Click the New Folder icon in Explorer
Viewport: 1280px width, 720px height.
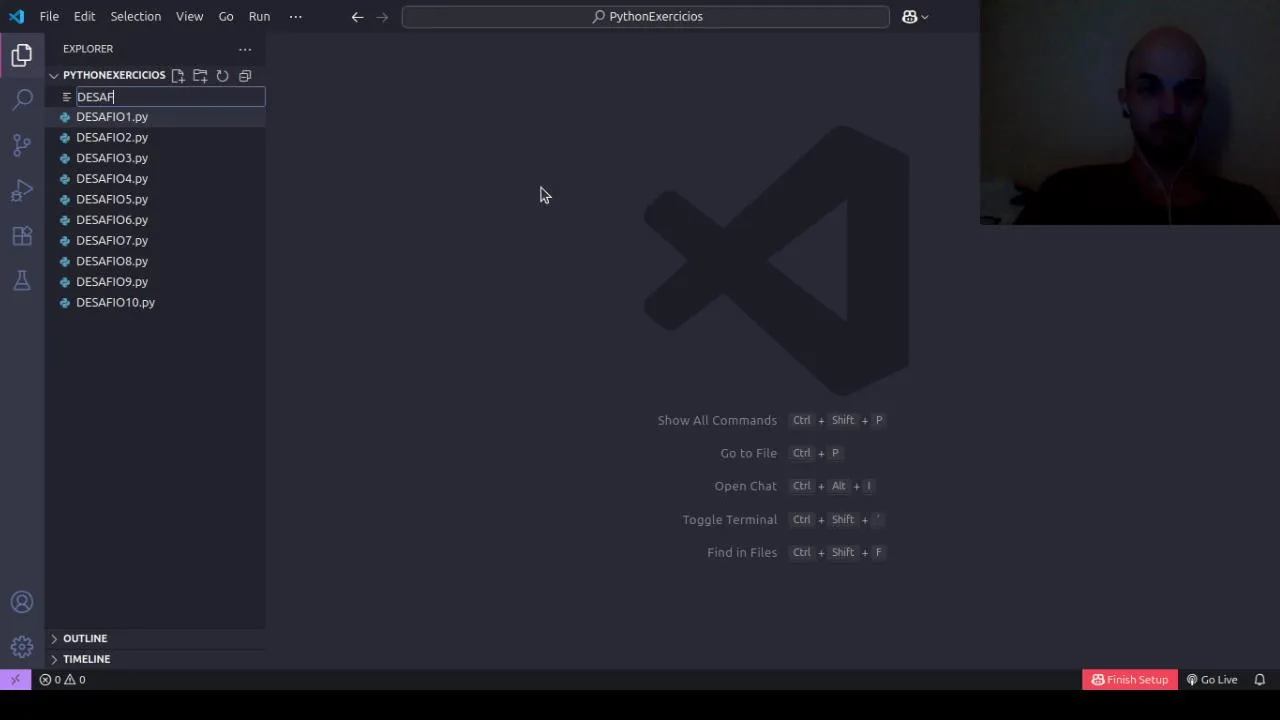pos(200,75)
